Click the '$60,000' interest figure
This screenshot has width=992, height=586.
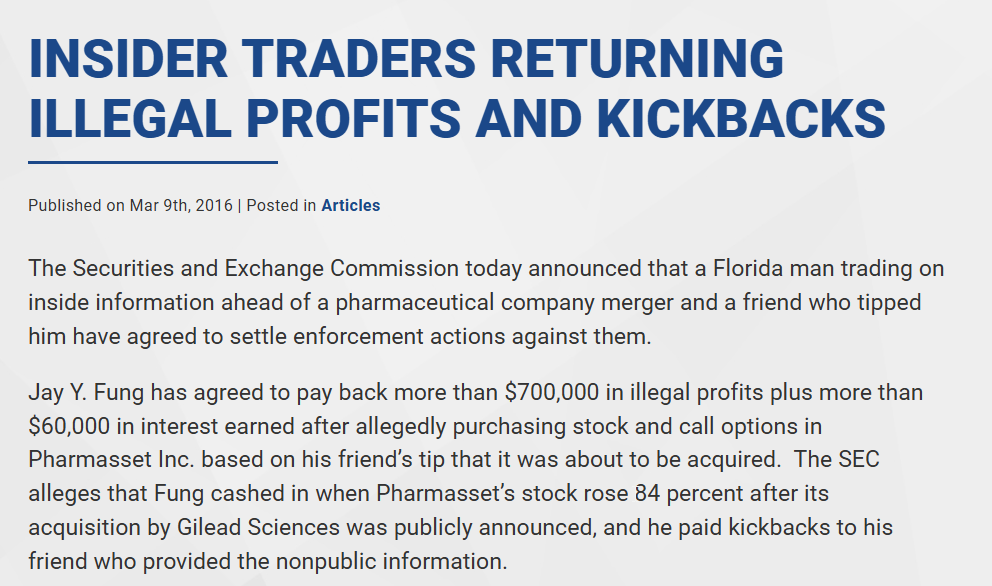[x=69, y=426]
